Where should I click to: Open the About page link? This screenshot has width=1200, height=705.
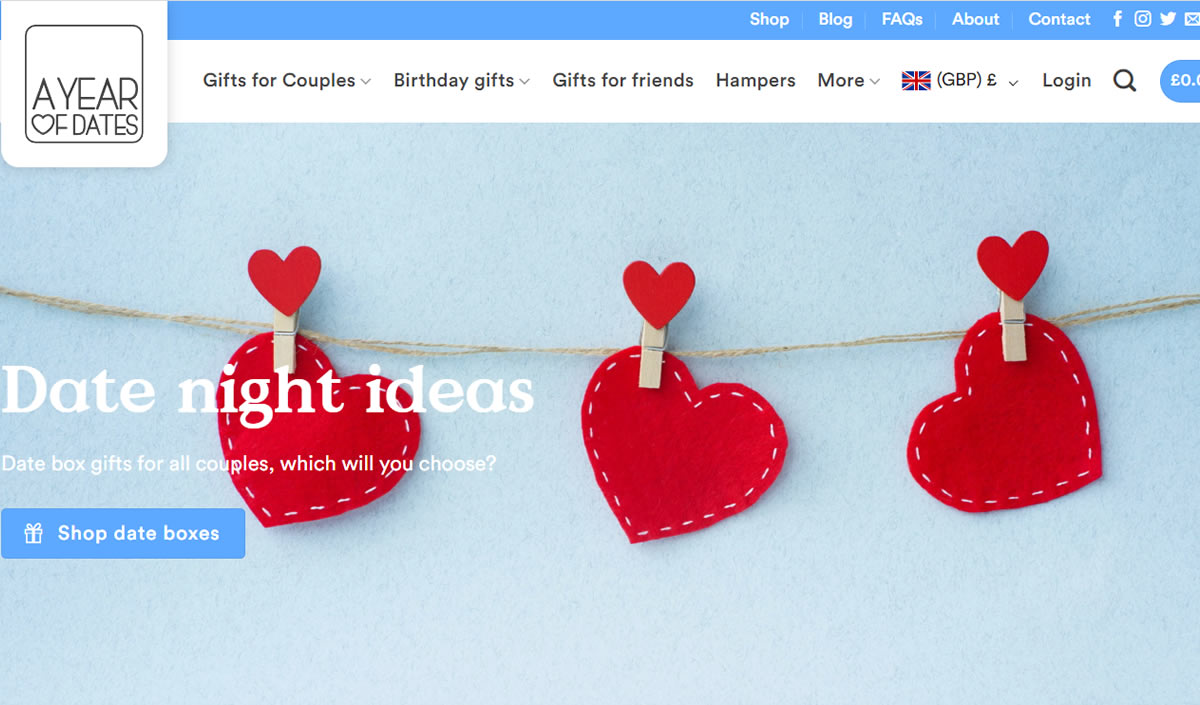tap(975, 19)
